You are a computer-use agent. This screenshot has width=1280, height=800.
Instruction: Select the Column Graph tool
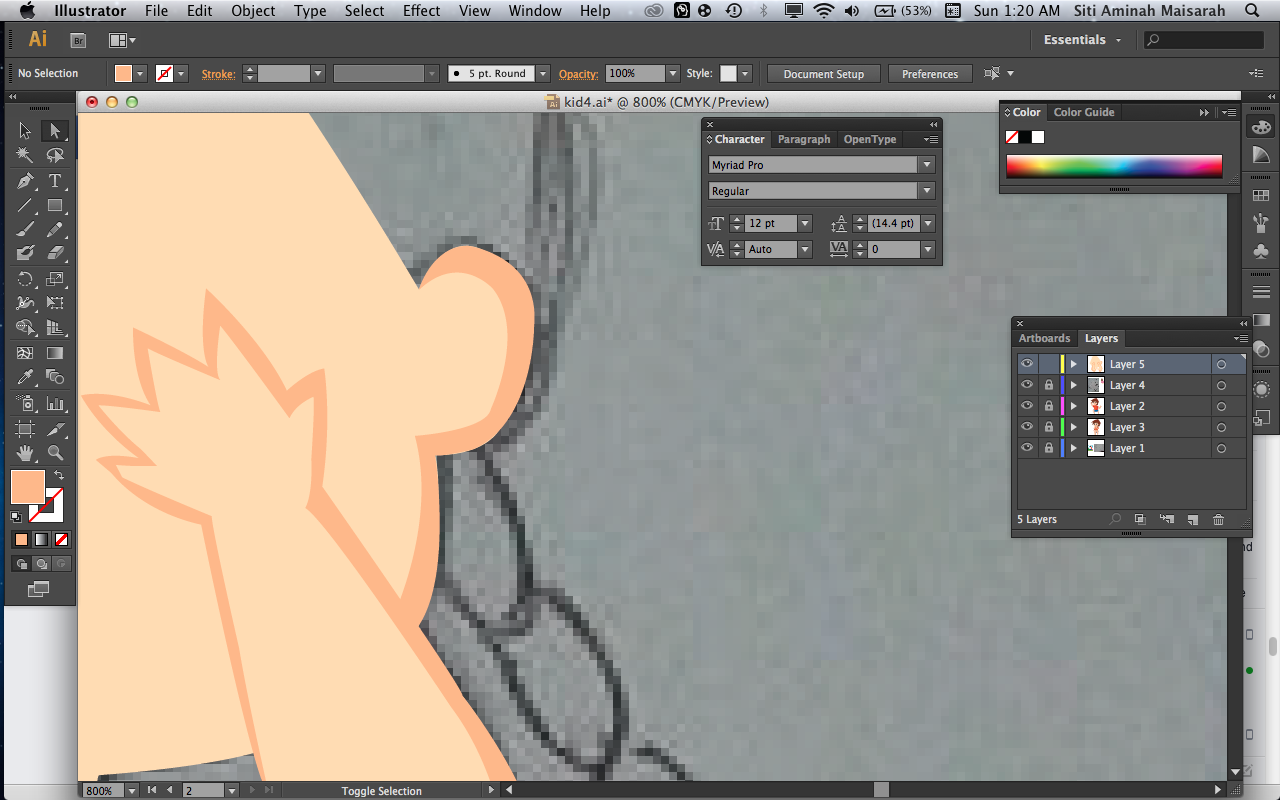(x=55, y=403)
